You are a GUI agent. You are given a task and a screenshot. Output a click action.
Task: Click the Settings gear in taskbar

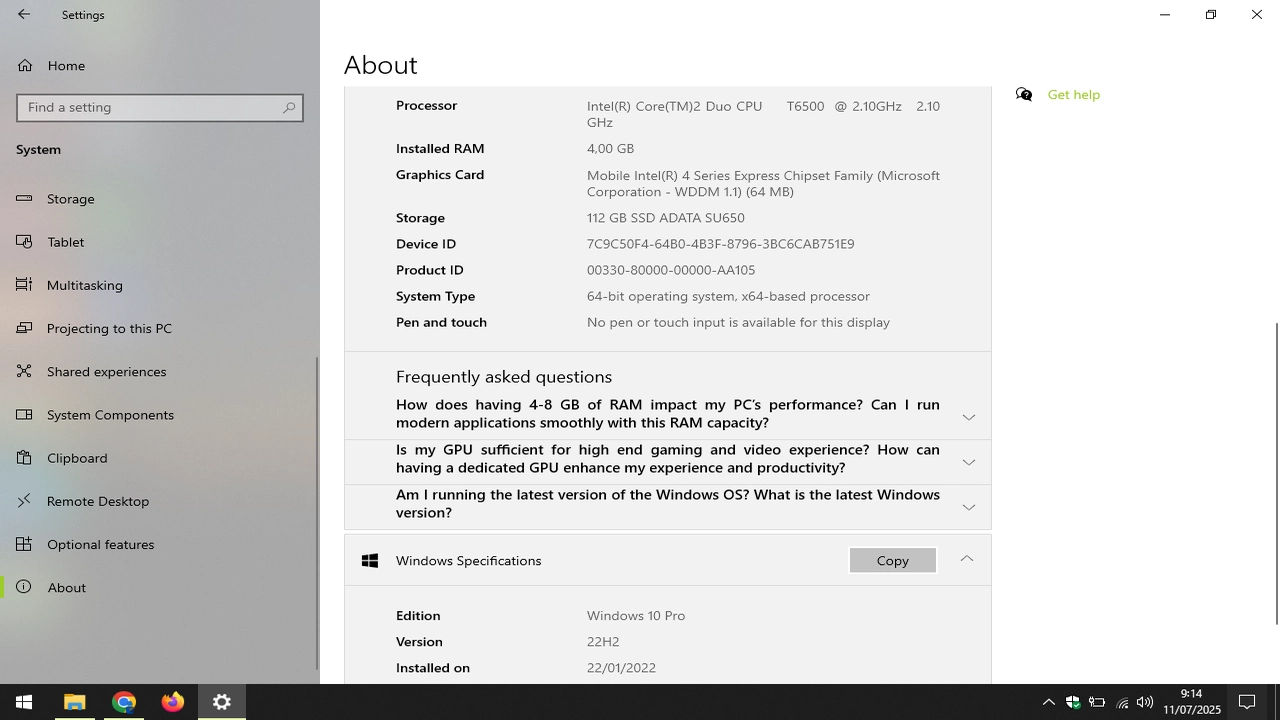click(x=222, y=702)
